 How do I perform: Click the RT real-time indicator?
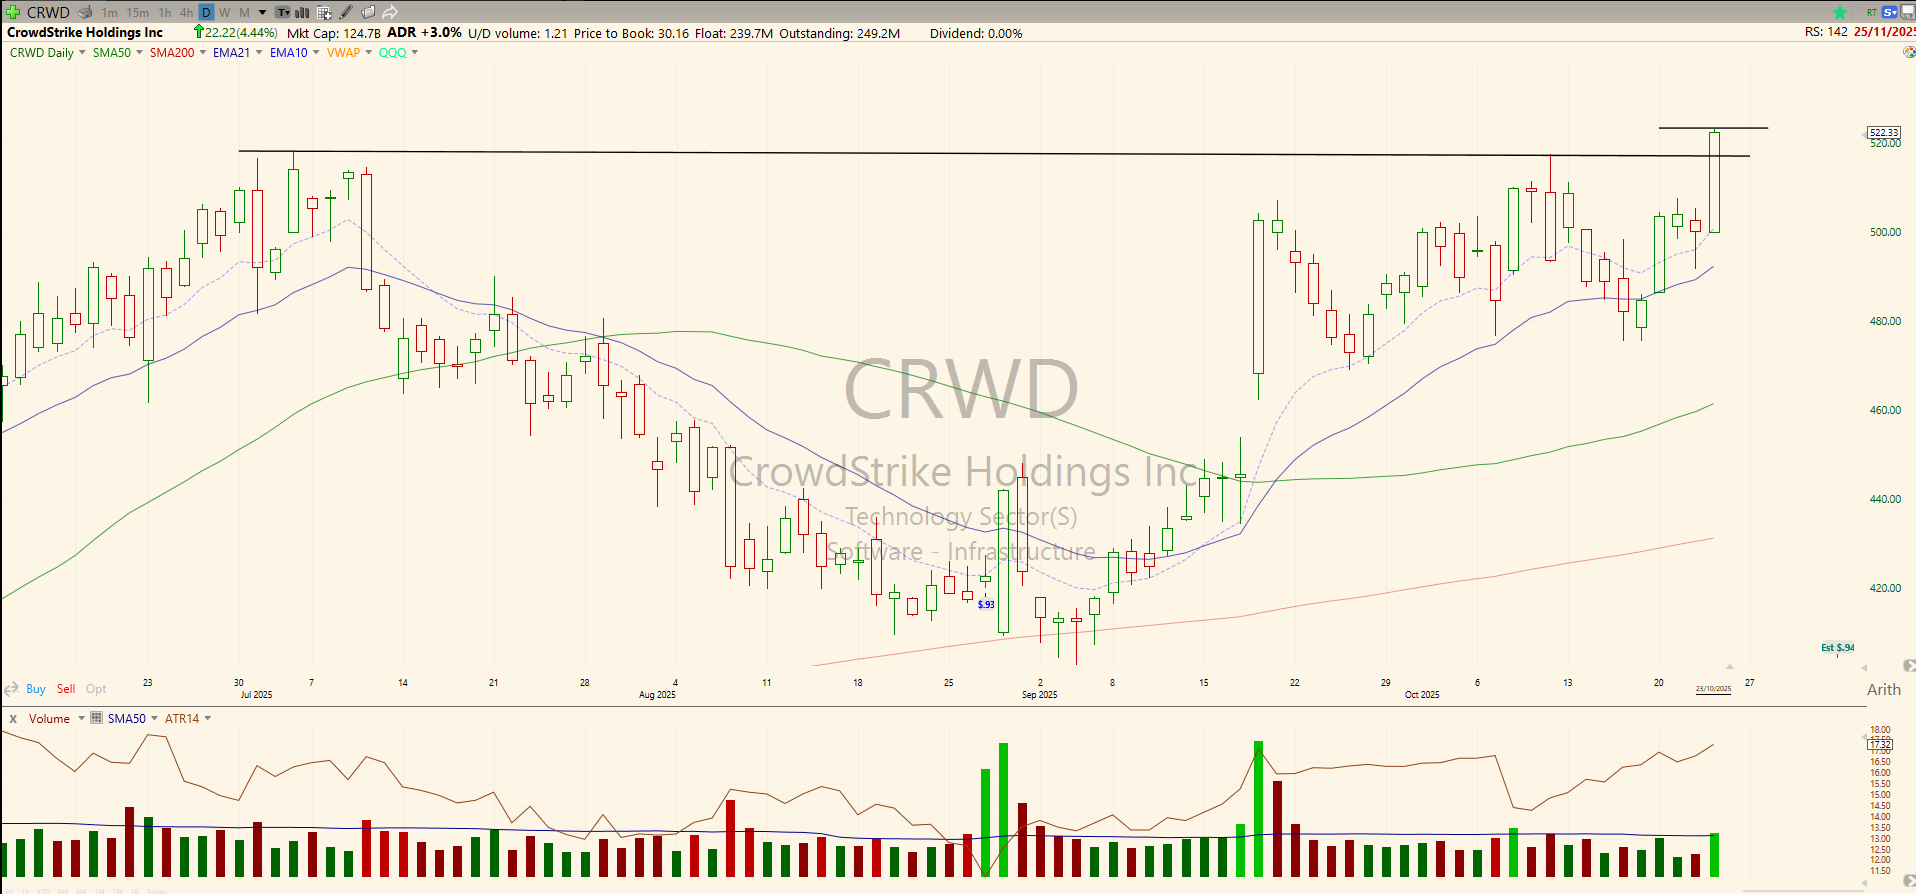click(1871, 12)
